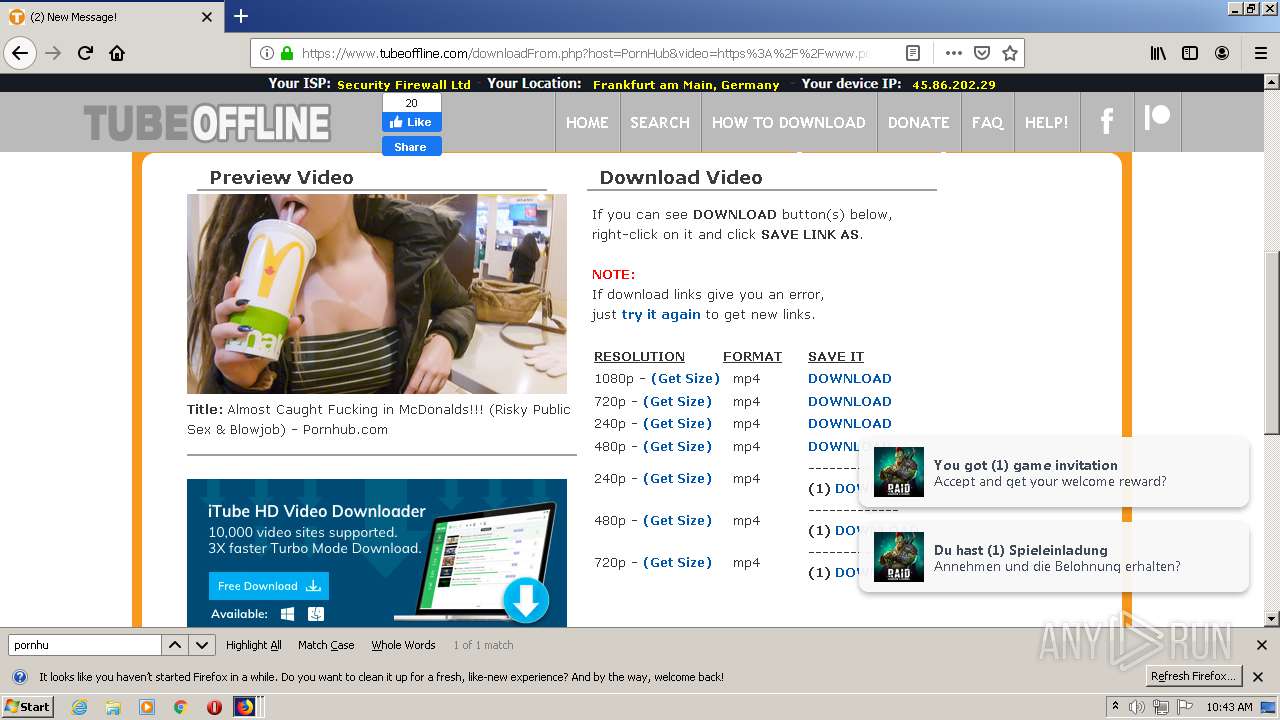Open TubeOffline Facebook page icon
1280x720 pixels.
(1107, 122)
